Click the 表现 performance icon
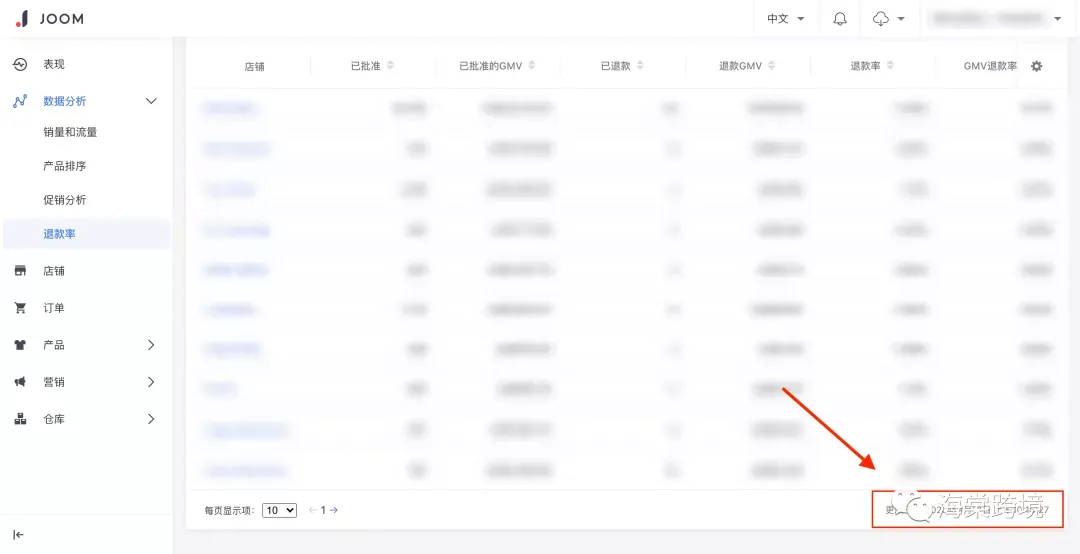The height and width of the screenshot is (554, 1080). tap(20, 64)
